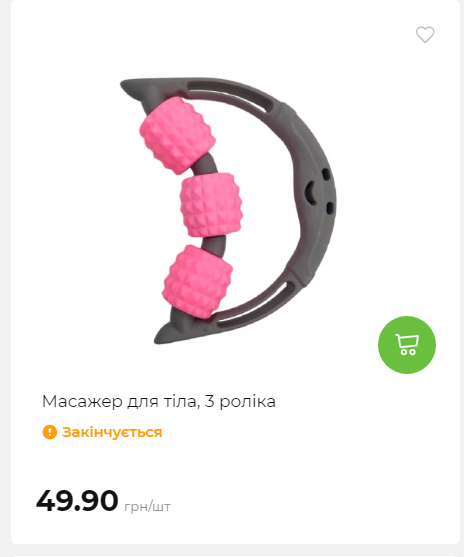464x557 pixels.
Task: Click the orange exclamation warning icon
Action: pos(50,432)
